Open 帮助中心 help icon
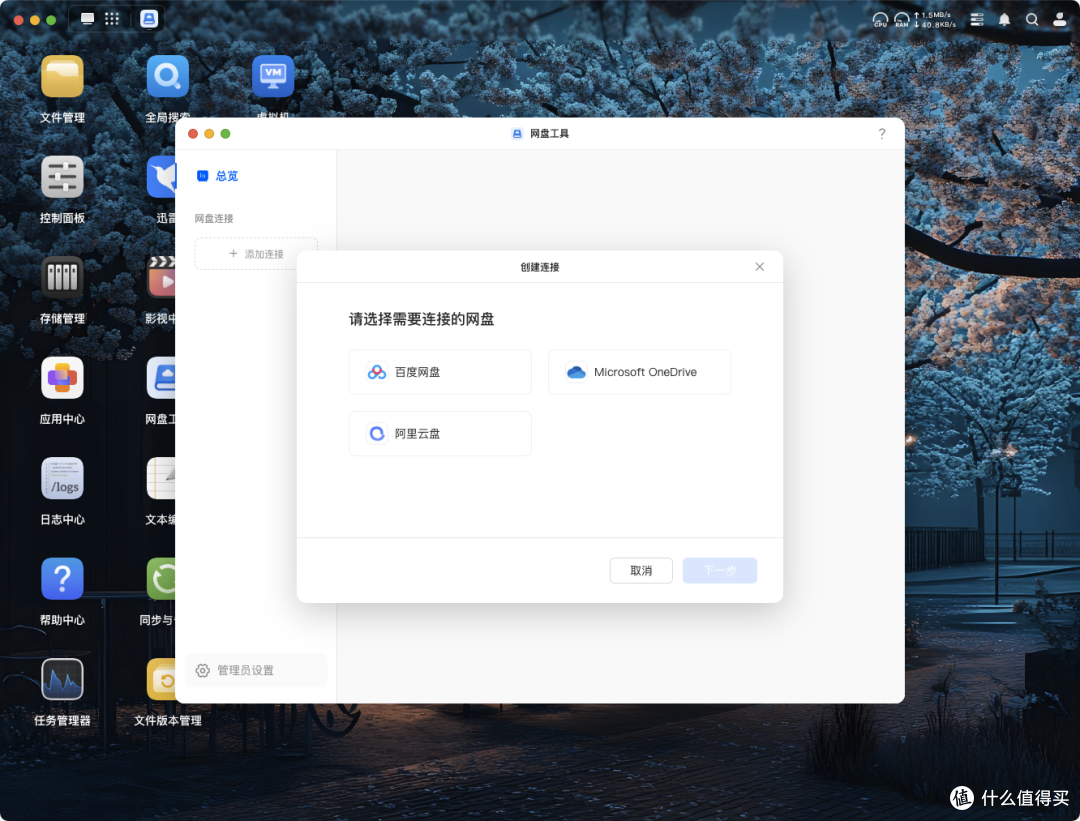This screenshot has width=1080, height=821. (x=62, y=579)
